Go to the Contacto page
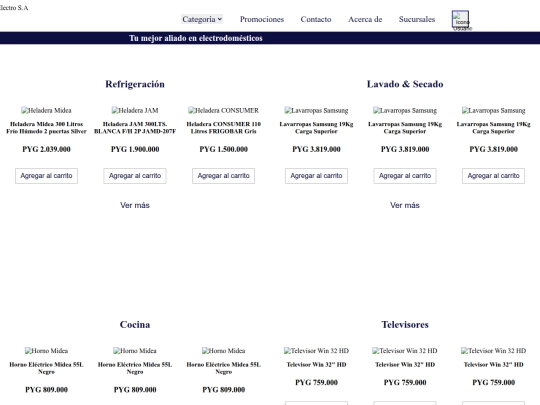Image resolution: width=540 pixels, height=405 pixels. [x=316, y=19]
